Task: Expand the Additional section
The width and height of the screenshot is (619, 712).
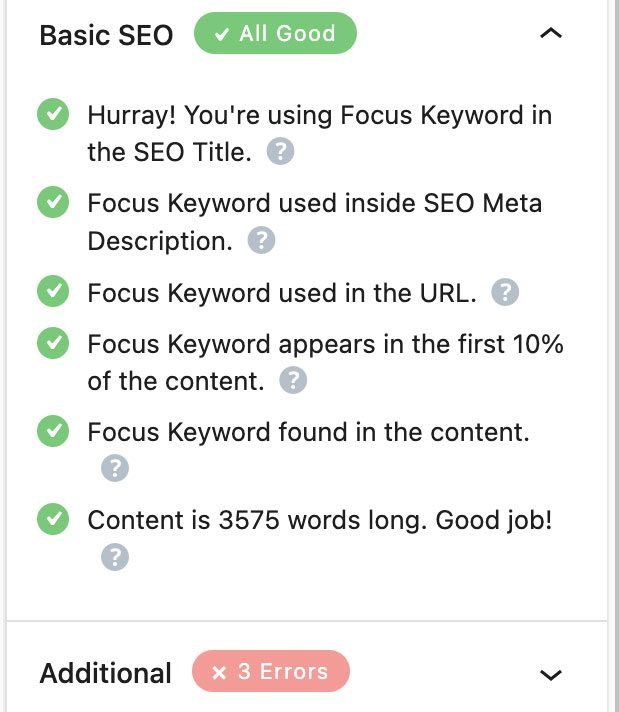Action: 550,674
